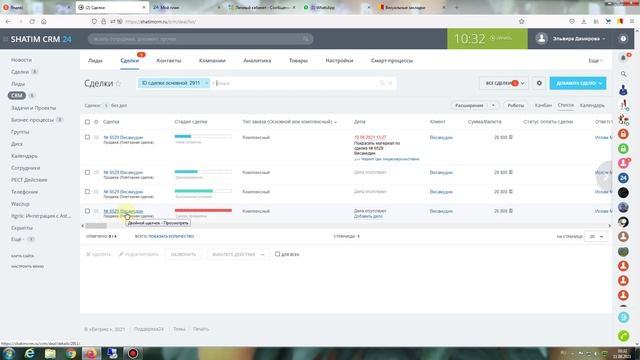Click the filter search magnifier icon
Viewport: 640px width, 360px height.
pyautogui.click(x=382, y=83)
